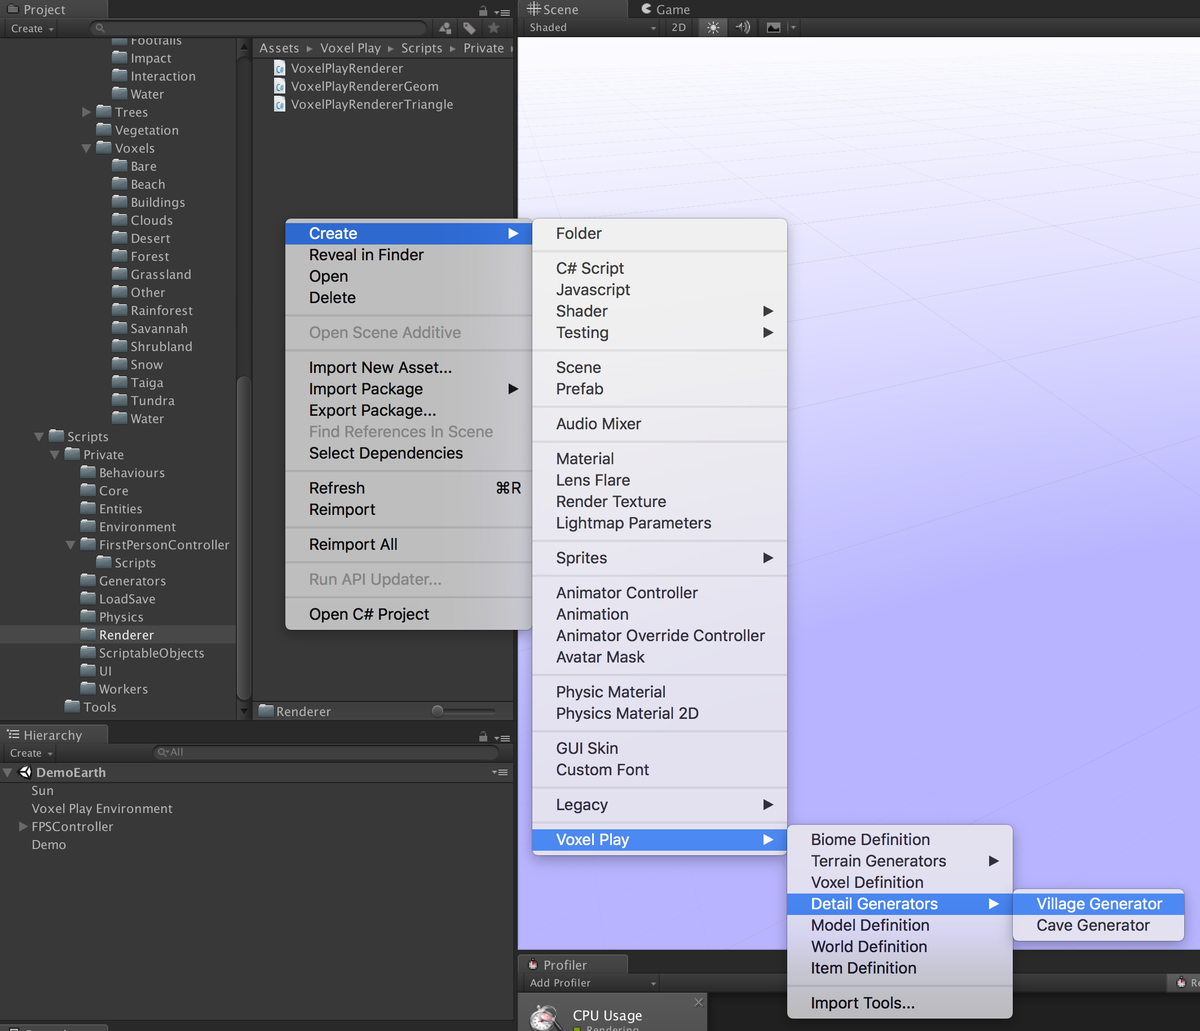The image size is (1200, 1031).
Task: Enable Scene audio via the speaker icon
Action: pyautogui.click(x=741, y=27)
